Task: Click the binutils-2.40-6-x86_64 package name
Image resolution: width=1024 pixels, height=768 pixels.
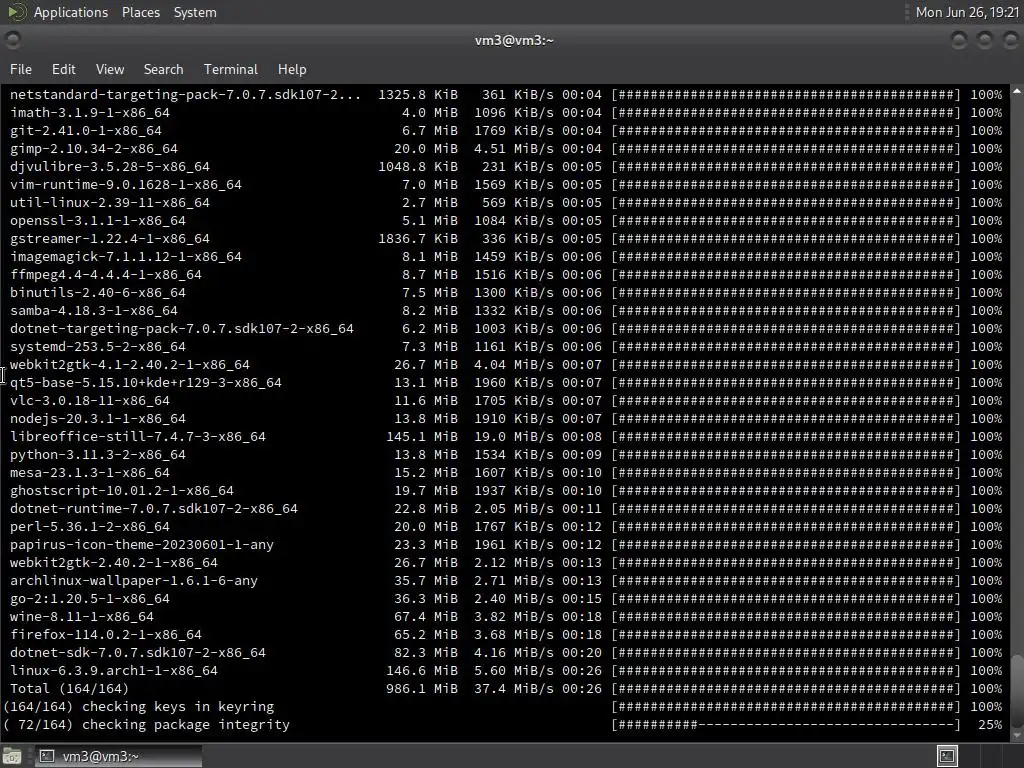Action: [97, 293]
